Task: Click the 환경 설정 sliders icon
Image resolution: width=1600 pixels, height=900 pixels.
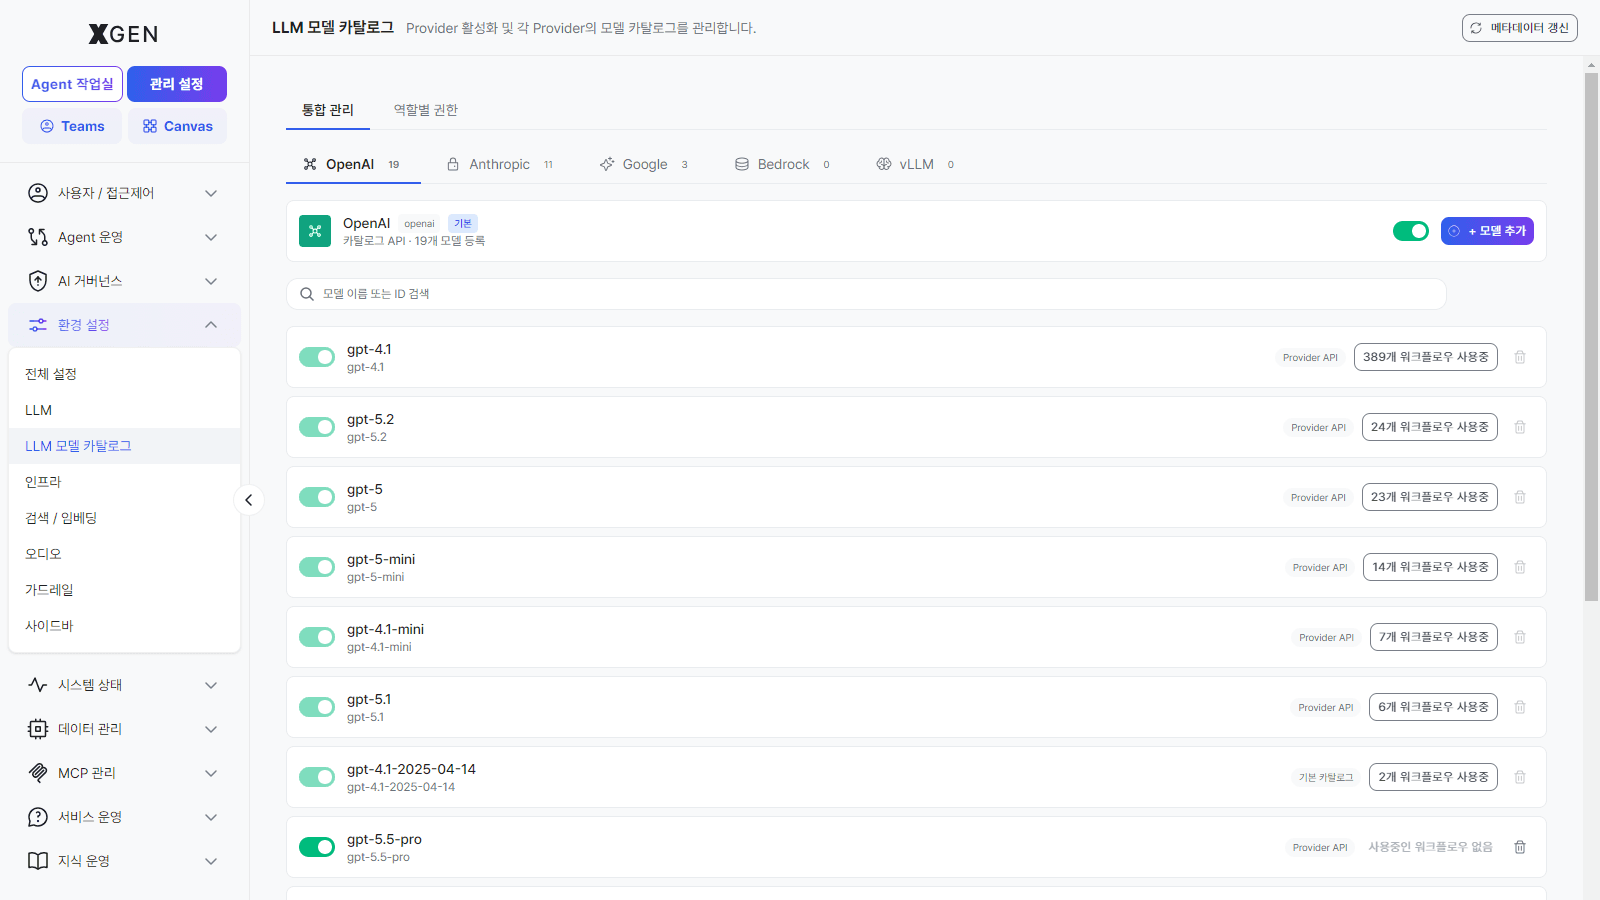Action: (38, 325)
